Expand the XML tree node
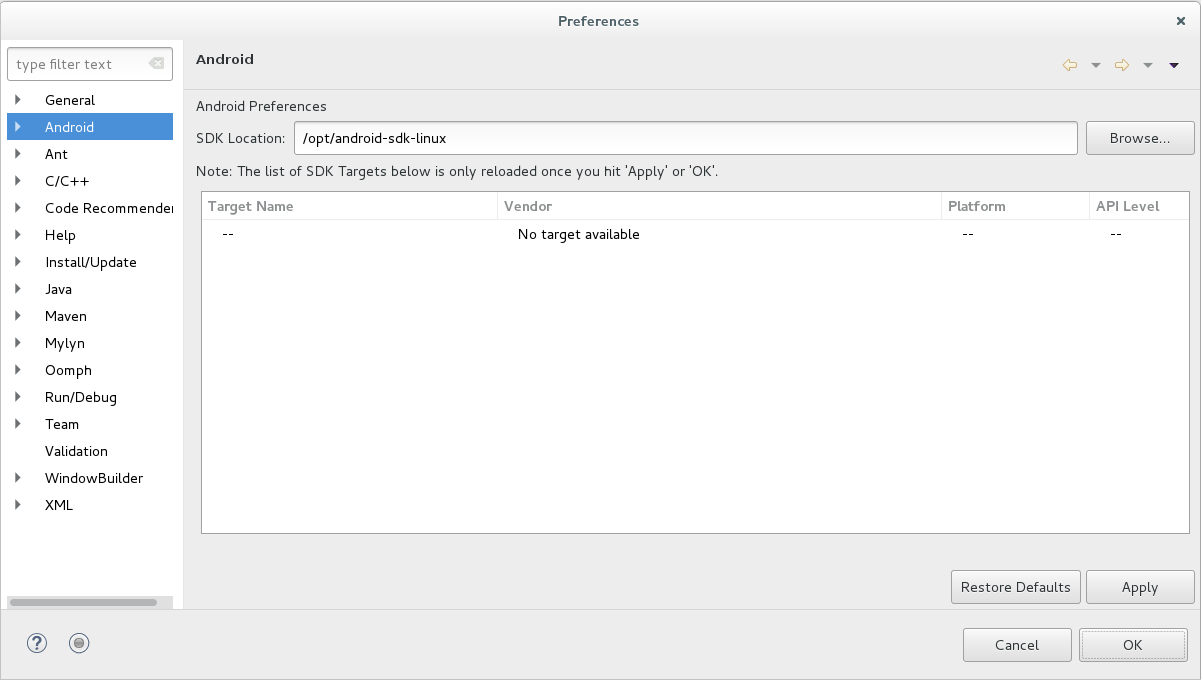 18,505
